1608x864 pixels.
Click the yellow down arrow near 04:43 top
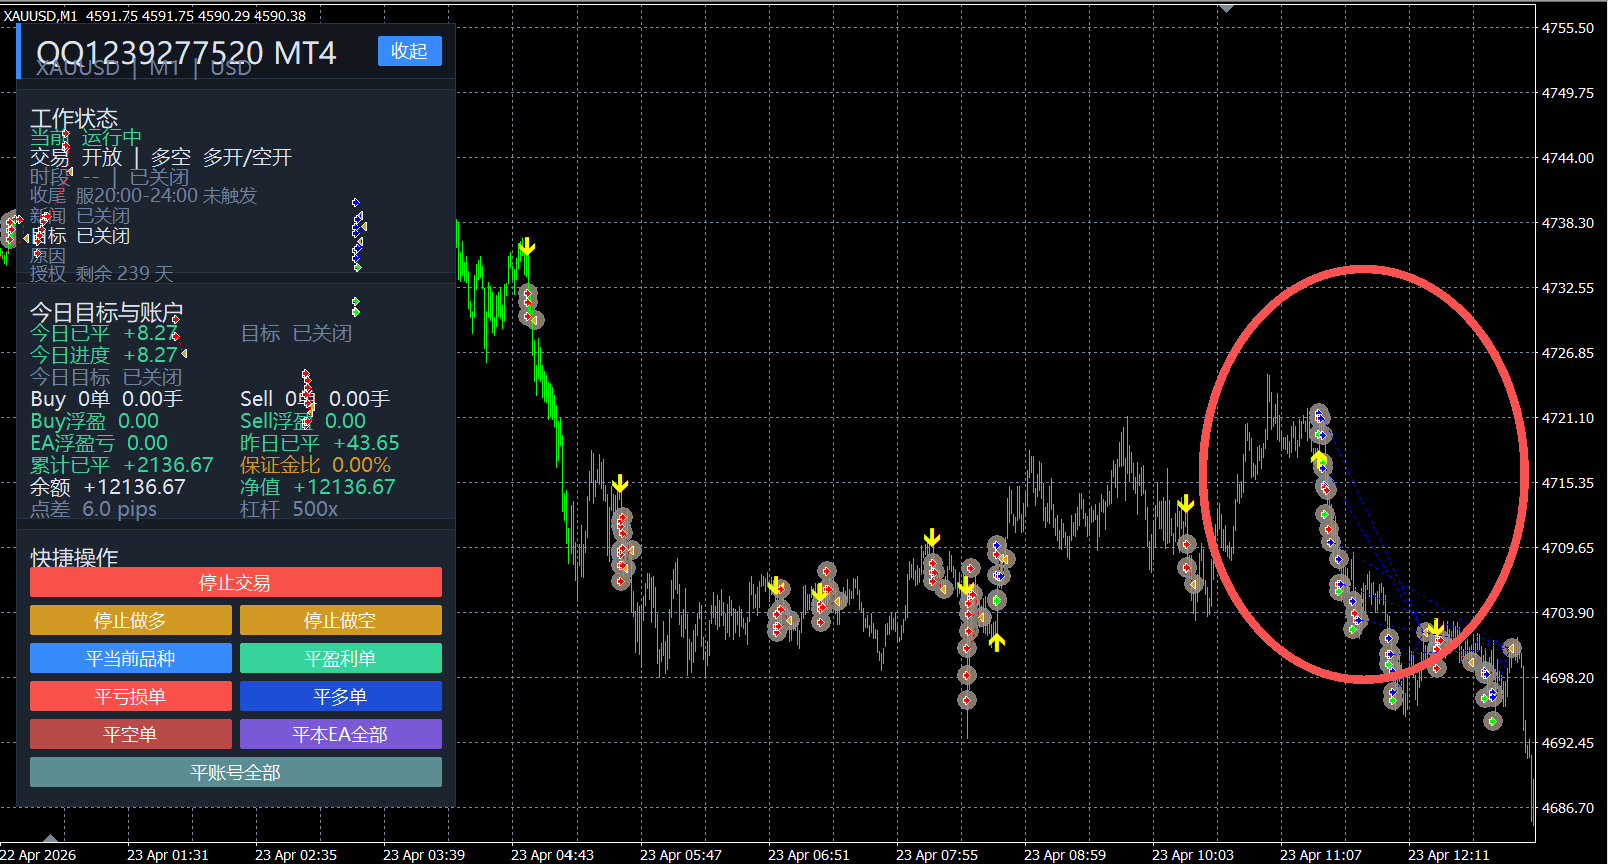pyautogui.click(x=527, y=246)
